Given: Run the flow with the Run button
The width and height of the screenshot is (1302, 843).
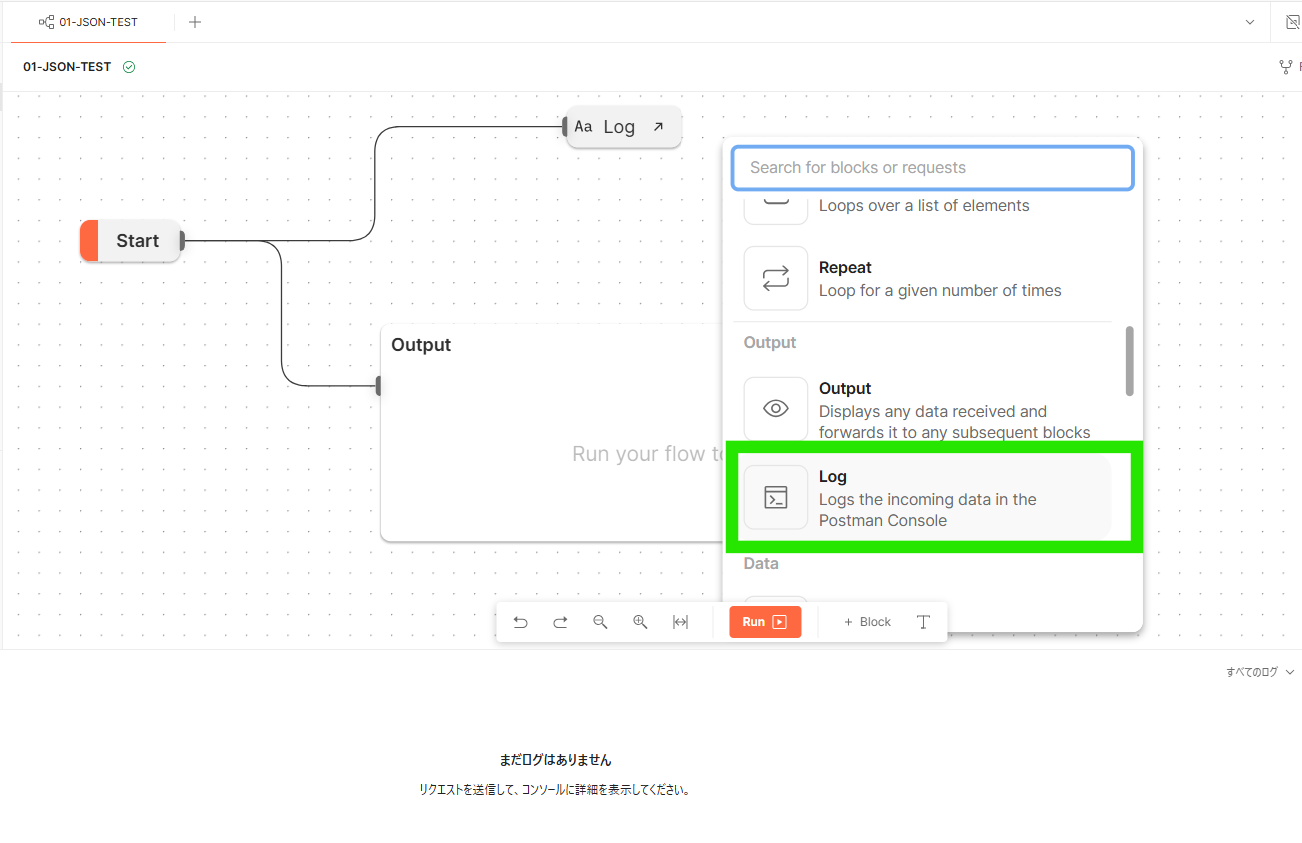Looking at the screenshot, I should [765, 621].
